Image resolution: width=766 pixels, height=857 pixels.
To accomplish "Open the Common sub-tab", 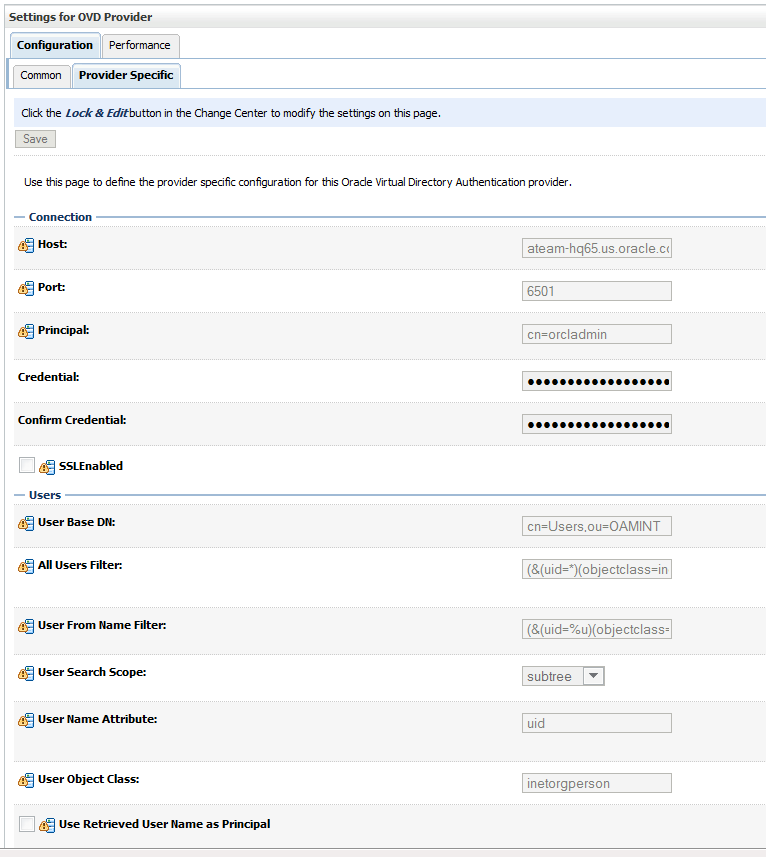I will click(x=41, y=75).
